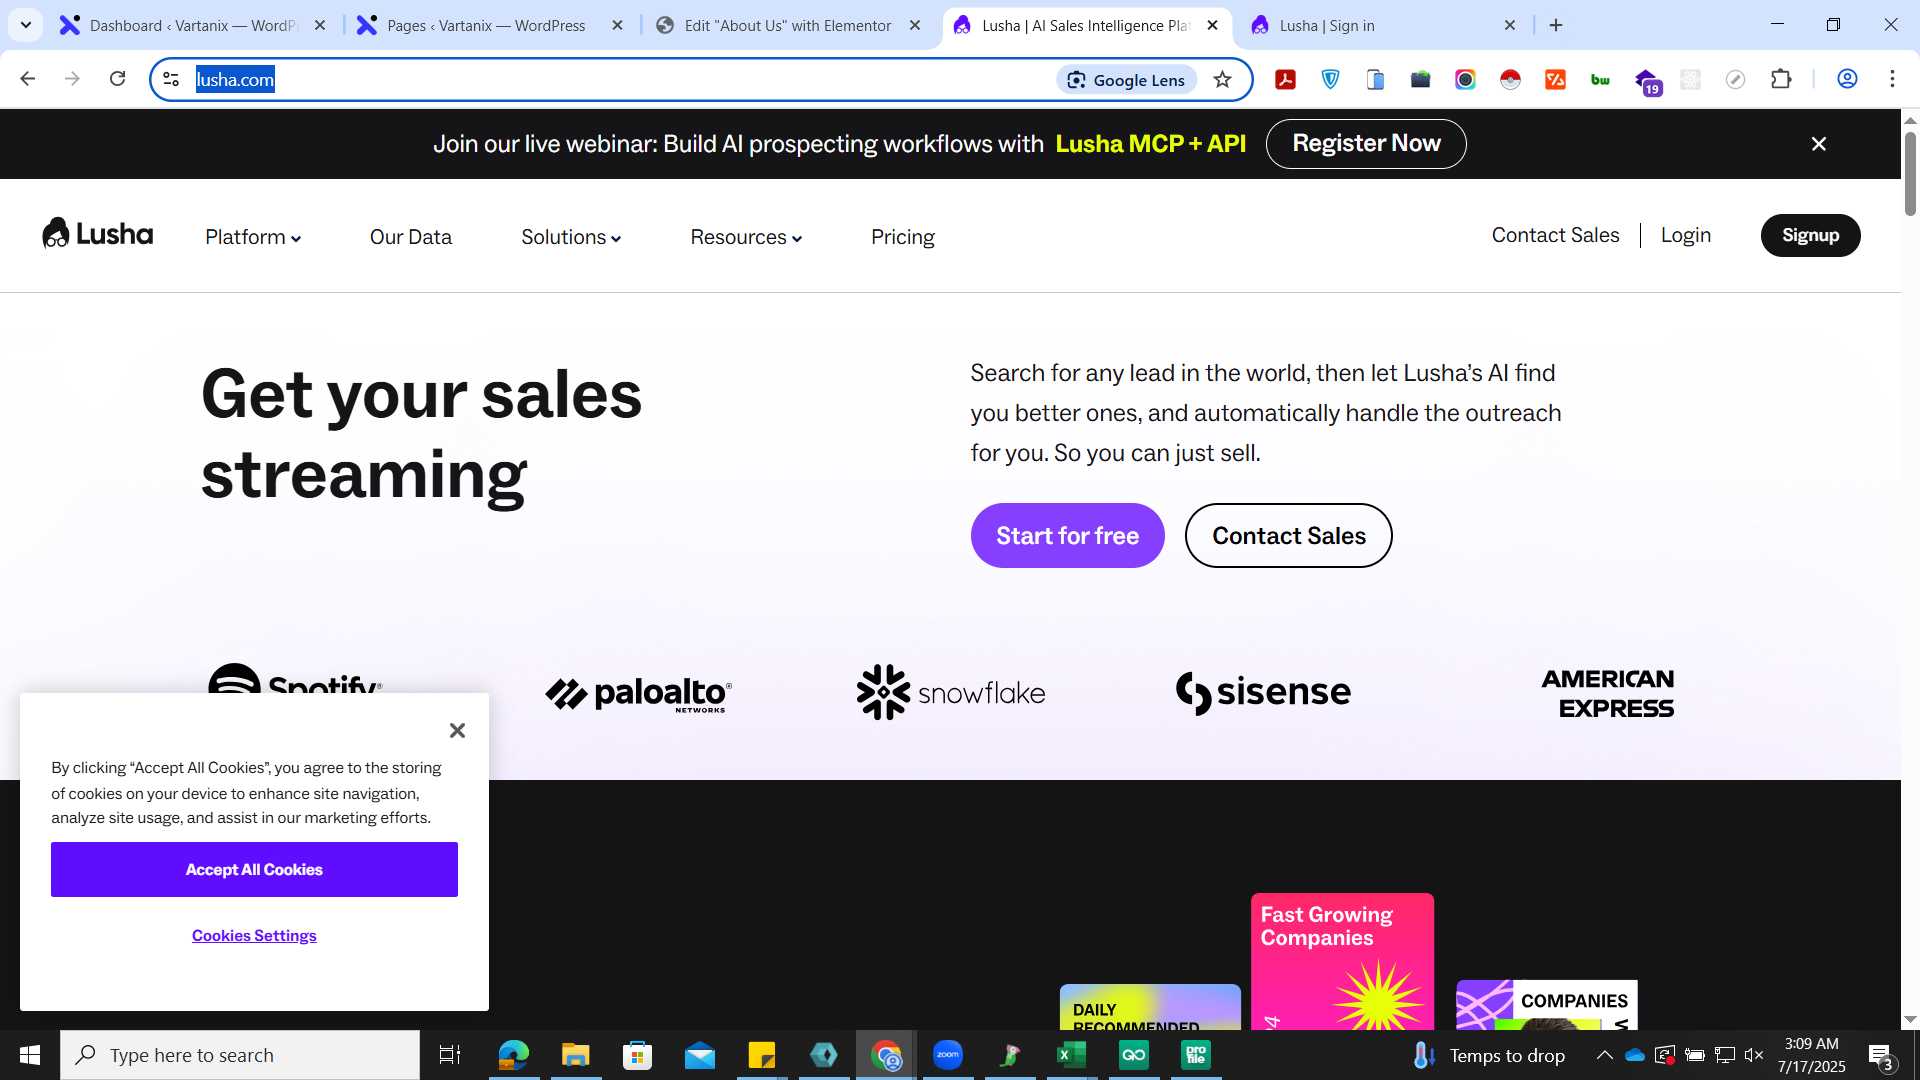
Task: Click the Login link
Action: pos(1686,235)
